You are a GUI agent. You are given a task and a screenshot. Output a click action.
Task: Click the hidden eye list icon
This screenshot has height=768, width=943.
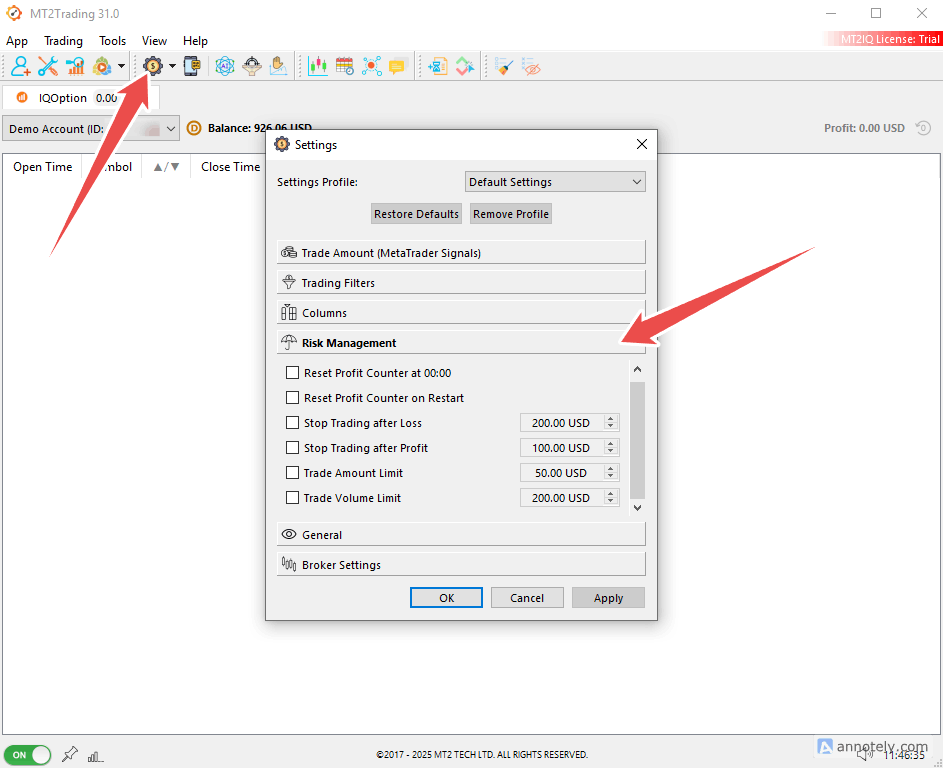(x=531, y=66)
